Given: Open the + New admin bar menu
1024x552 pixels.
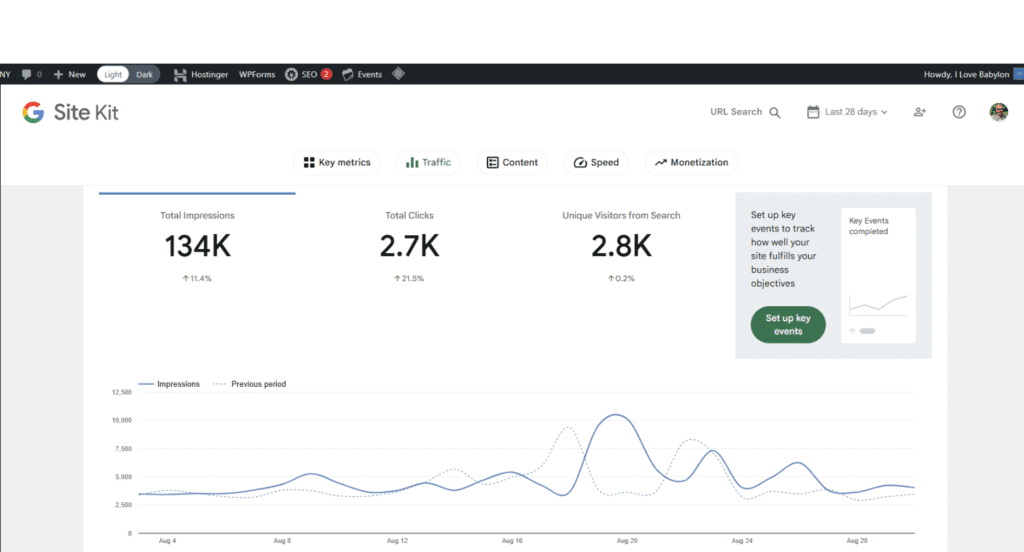Looking at the screenshot, I should click(70, 74).
